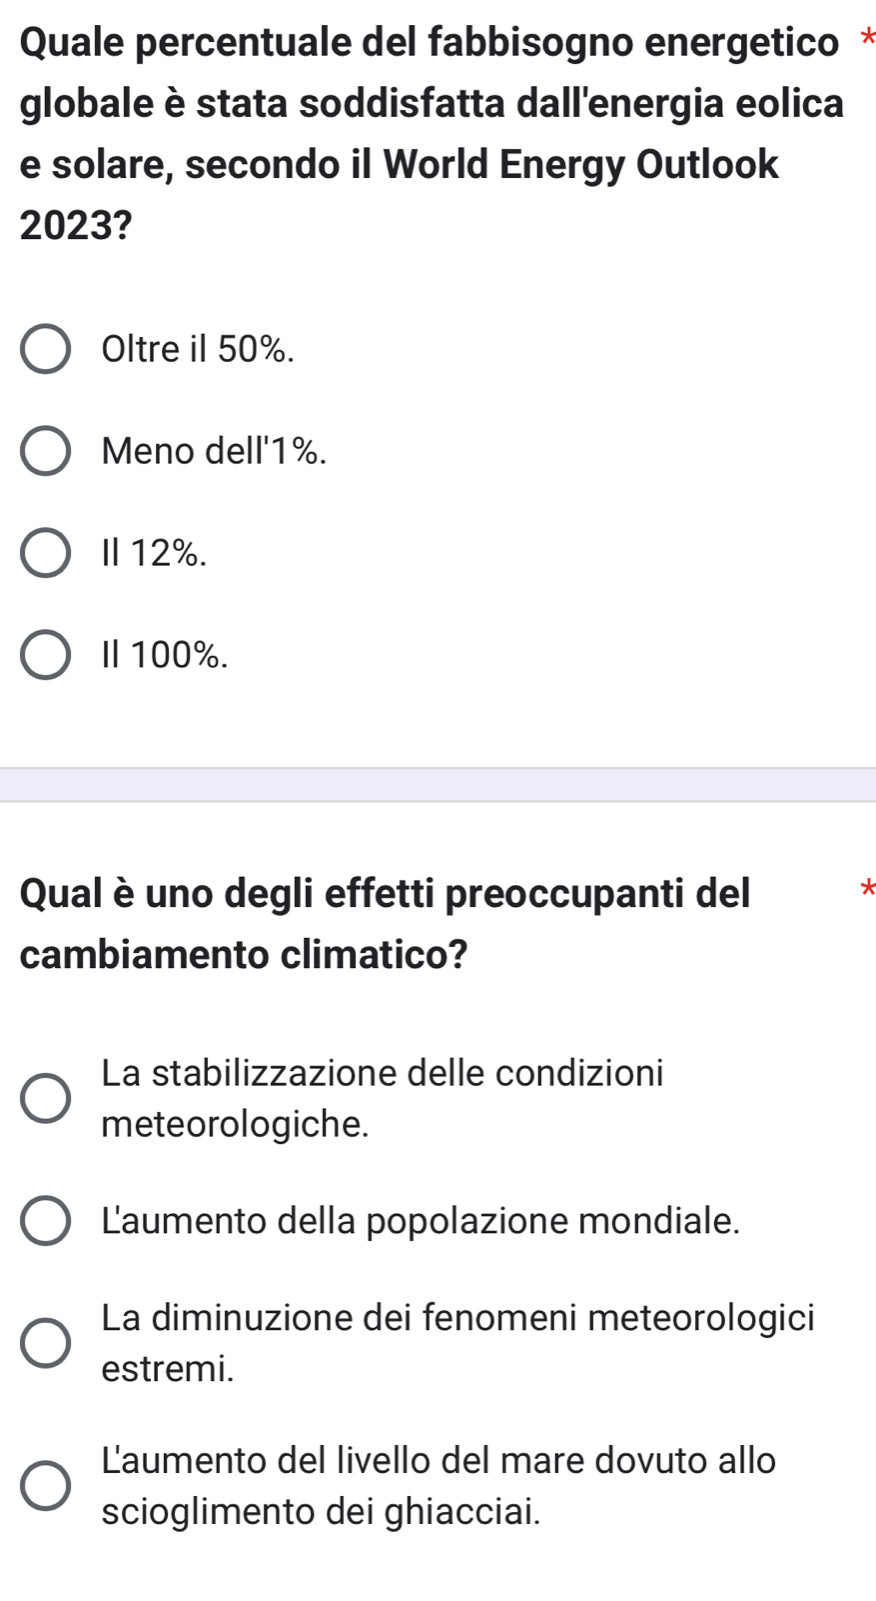Select radio for 'L'aumento del livello del mare'
876x1601 pixels.
[x=46, y=1485]
